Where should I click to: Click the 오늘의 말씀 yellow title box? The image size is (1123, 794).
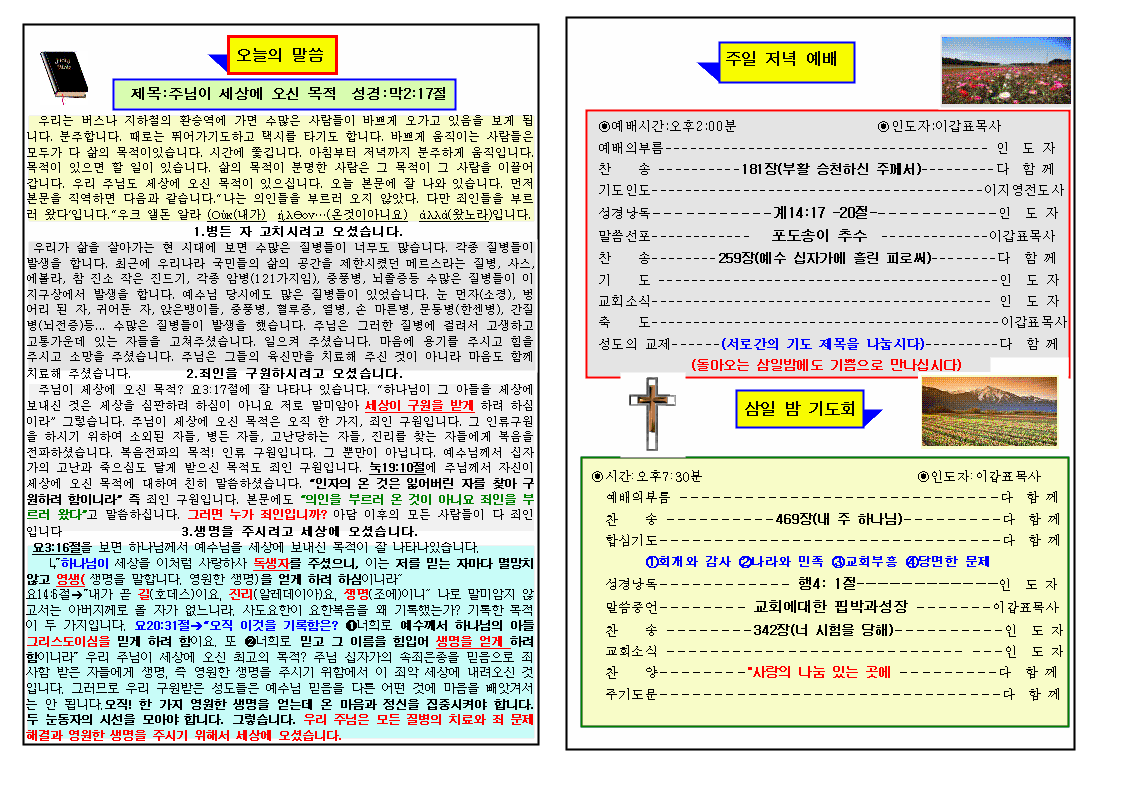(x=281, y=56)
